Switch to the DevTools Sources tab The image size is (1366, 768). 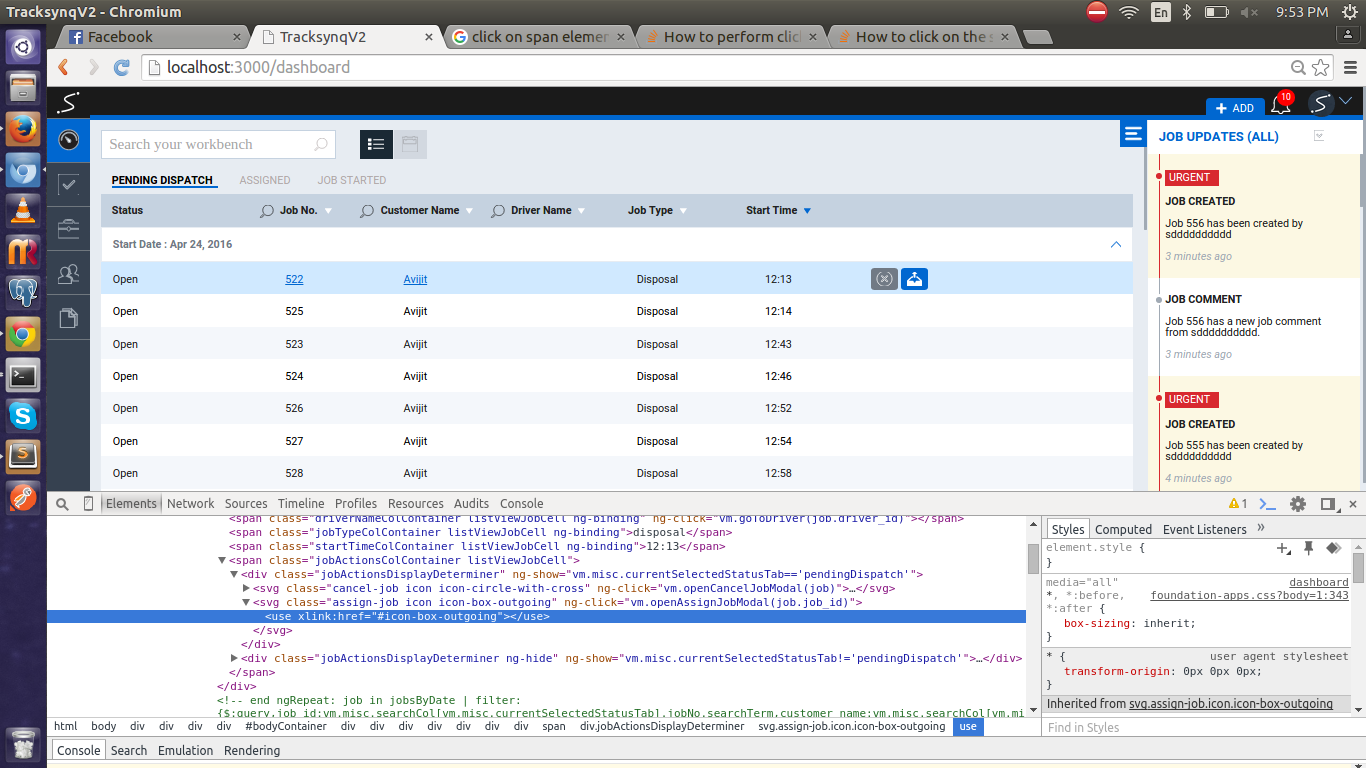[246, 504]
